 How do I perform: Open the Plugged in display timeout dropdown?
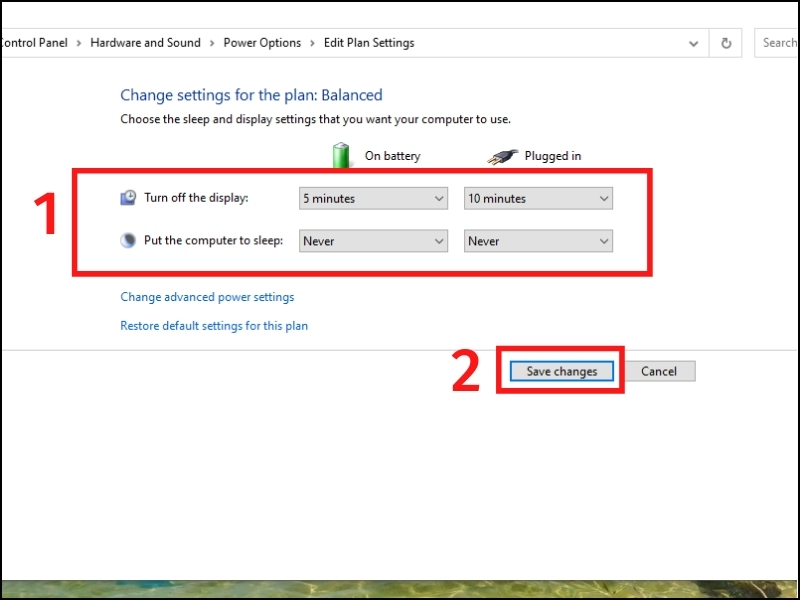tap(538, 199)
